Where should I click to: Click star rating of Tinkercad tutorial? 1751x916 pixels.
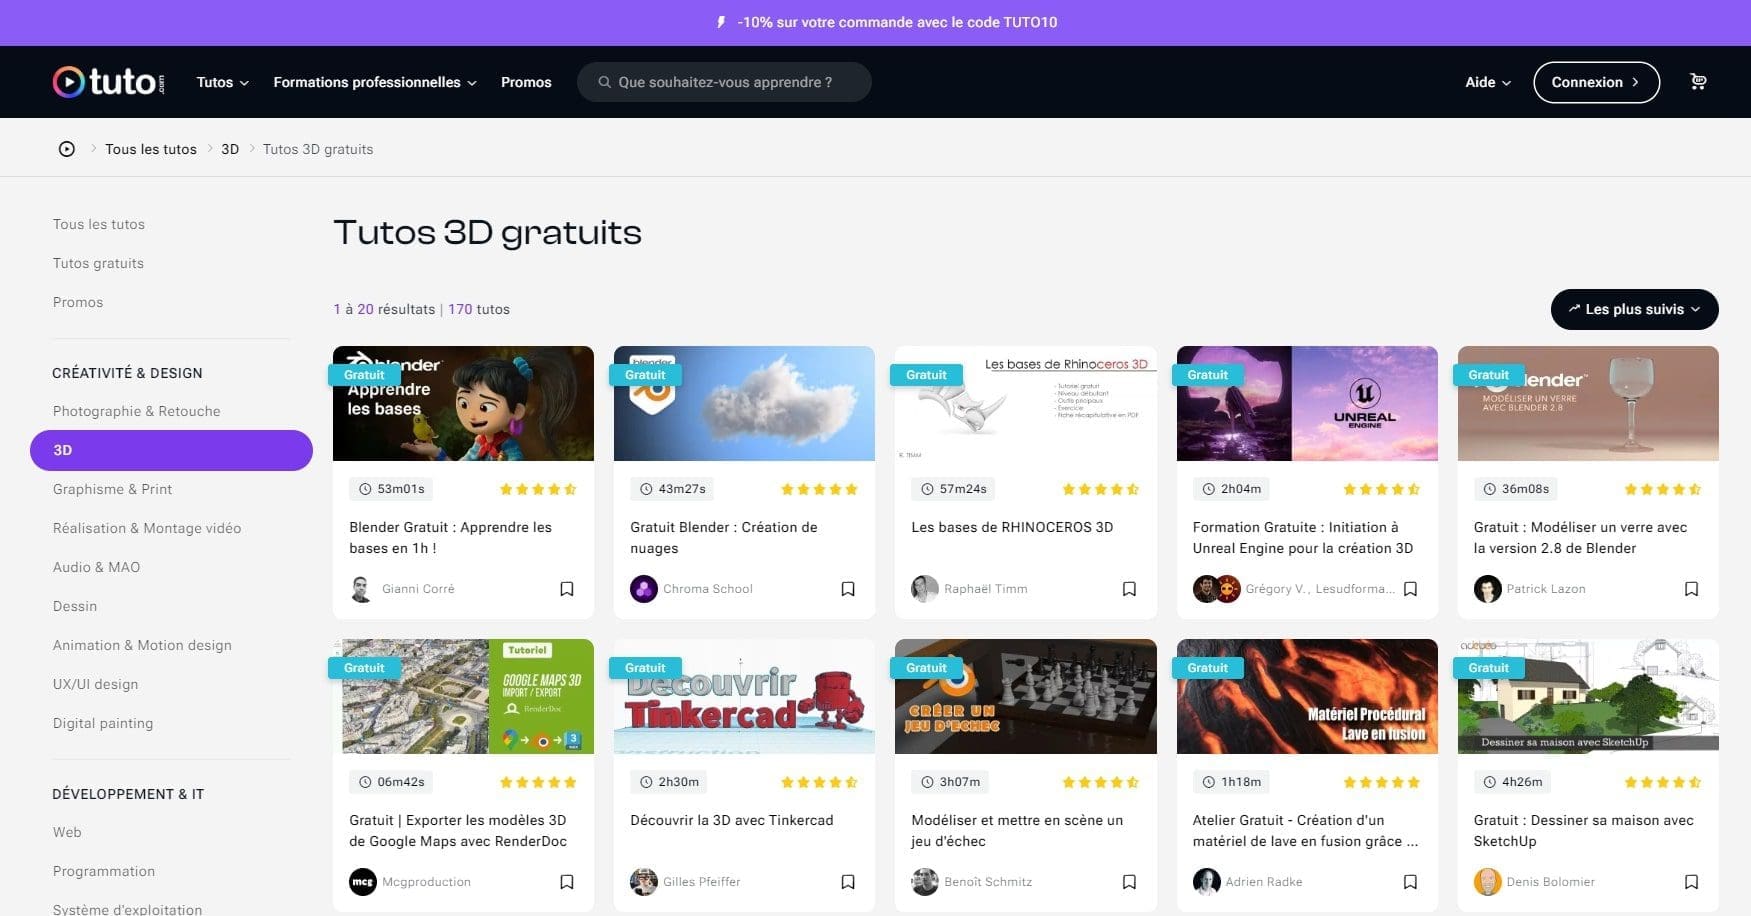(x=819, y=782)
